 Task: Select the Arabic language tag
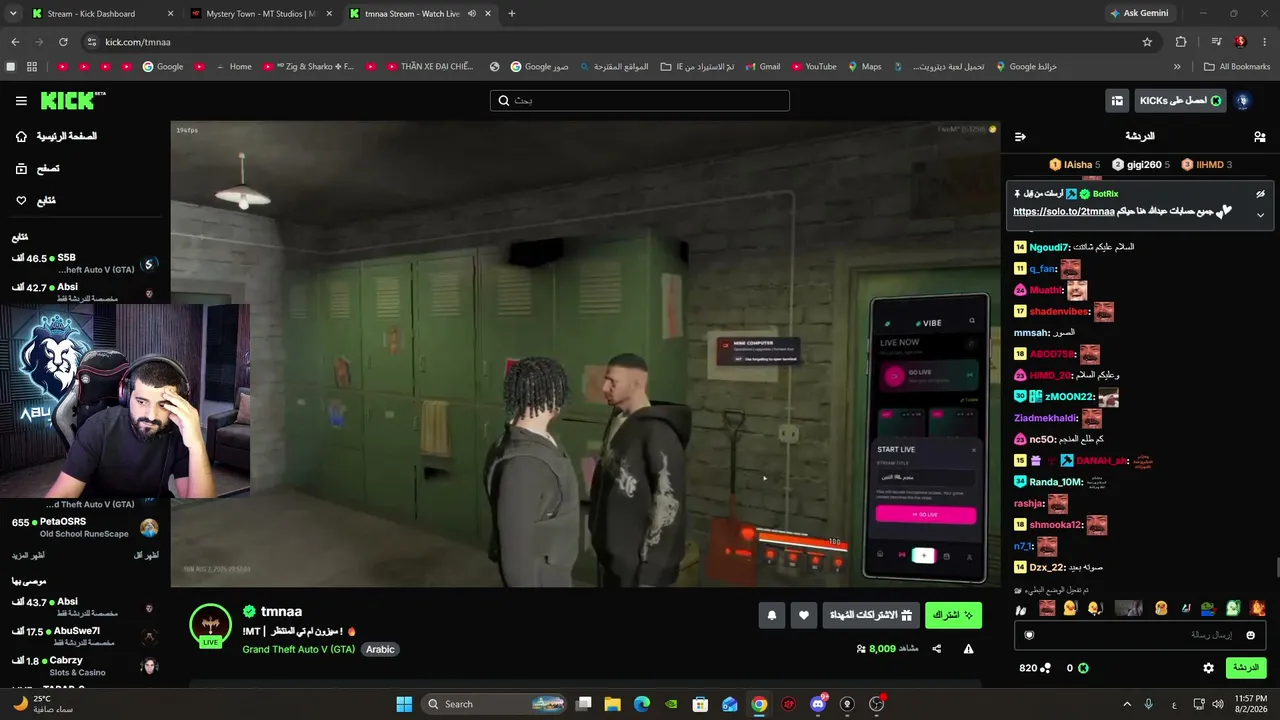[380, 649]
